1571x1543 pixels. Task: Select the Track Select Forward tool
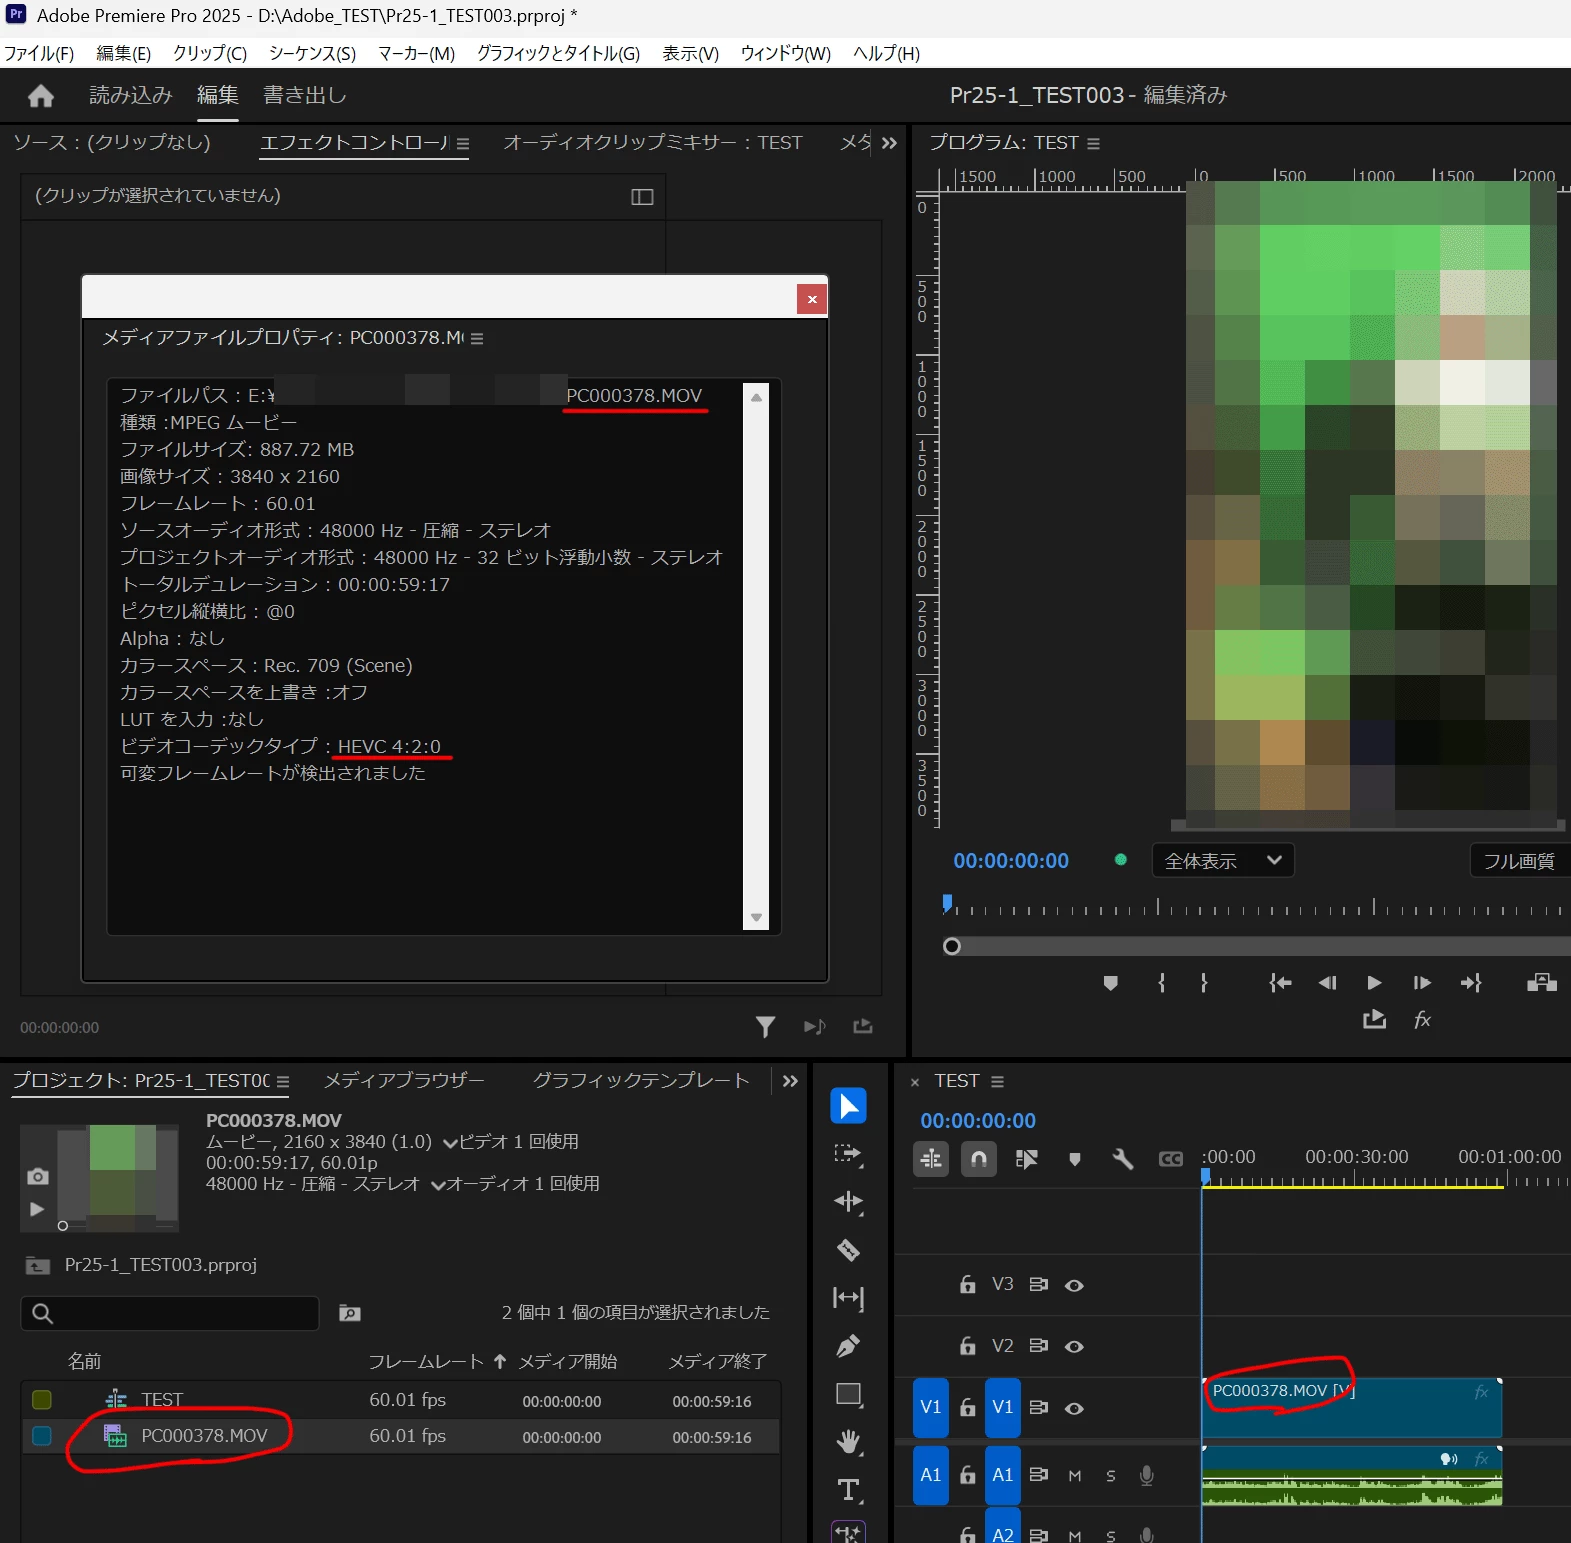(848, 1154)
